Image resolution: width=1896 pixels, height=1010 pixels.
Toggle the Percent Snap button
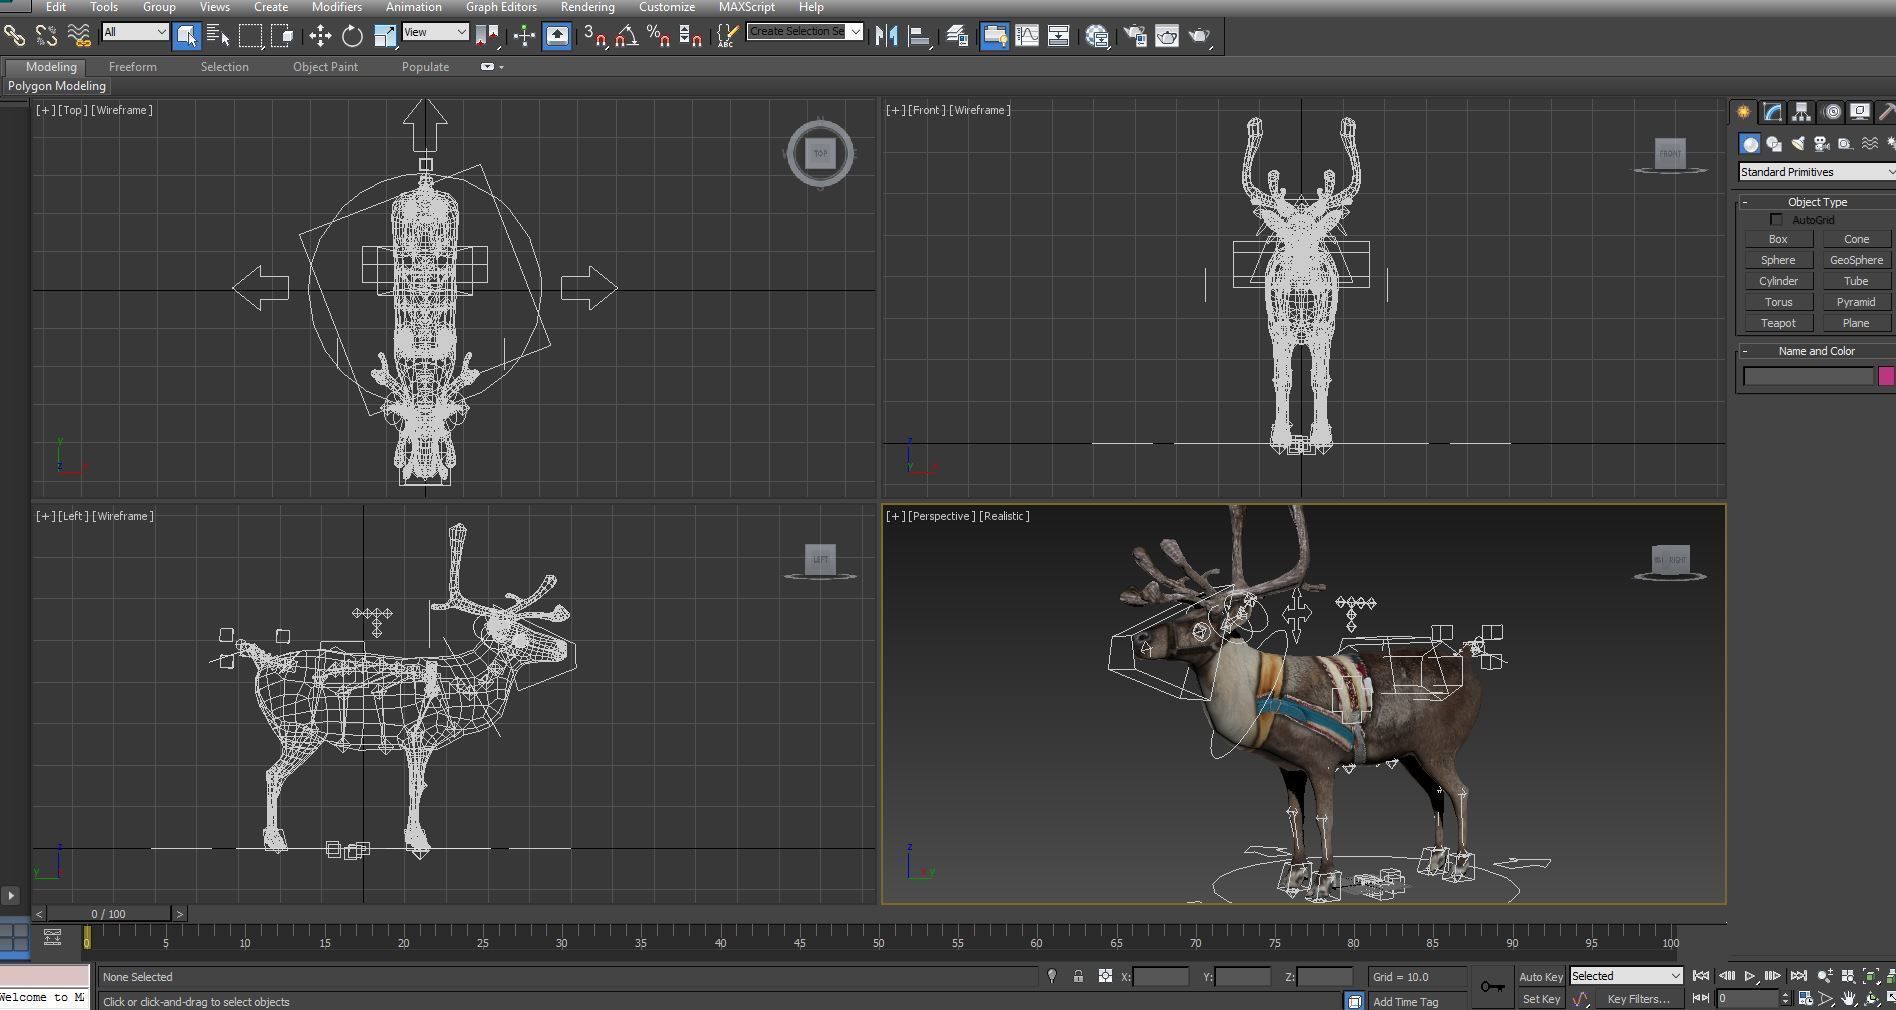pyautogui.click(x=658, y=36)
